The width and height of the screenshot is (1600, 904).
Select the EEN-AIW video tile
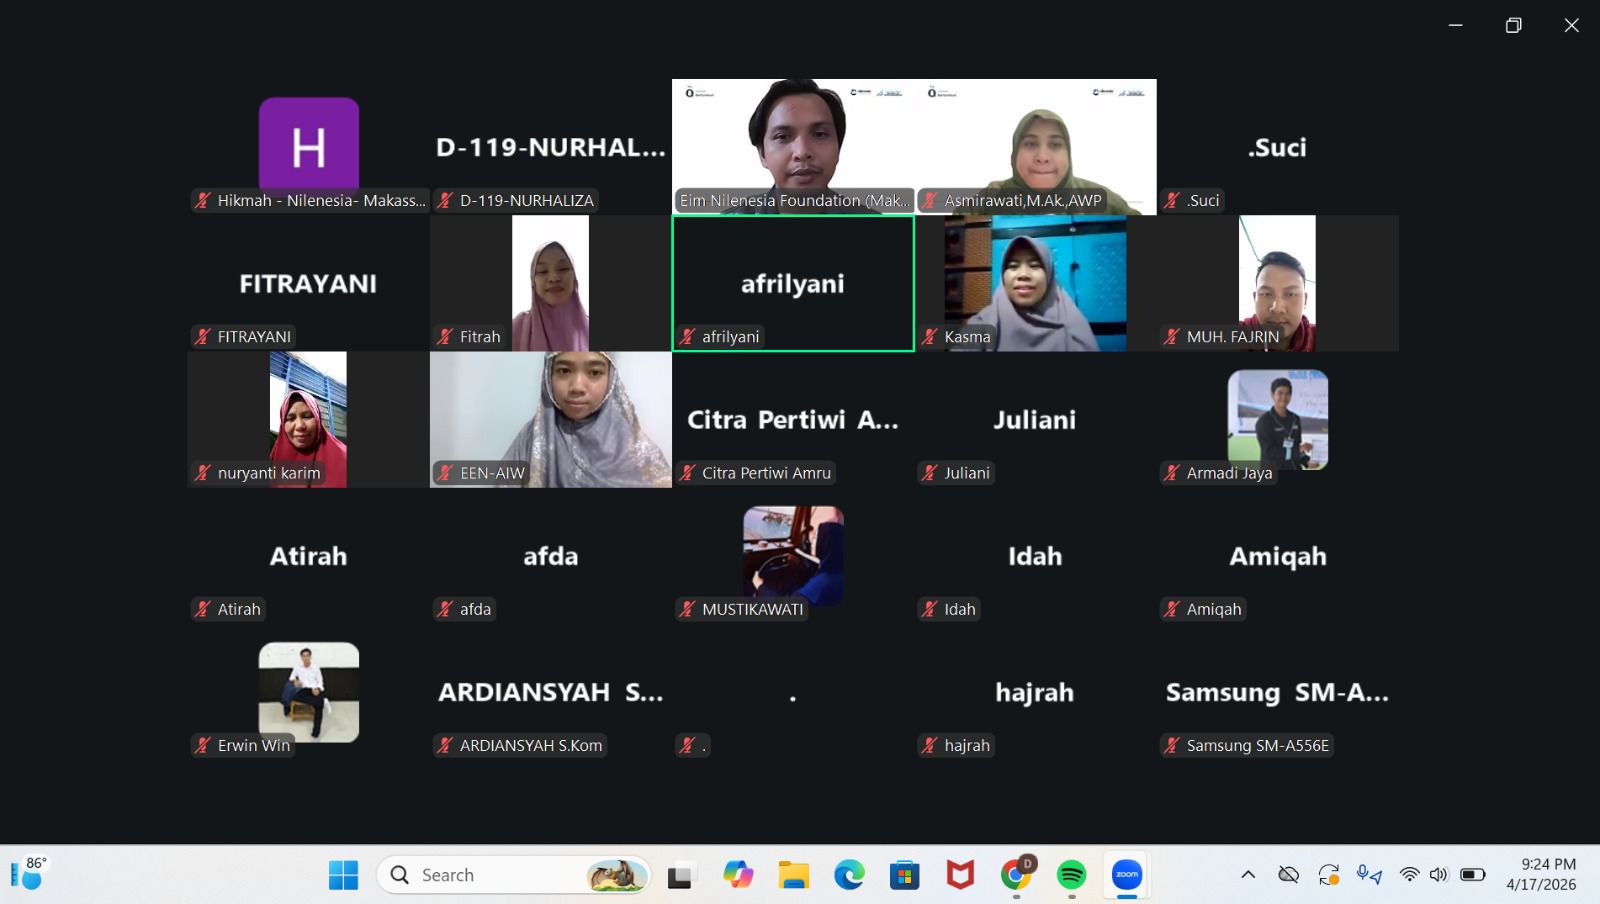[x=551, y=419]
